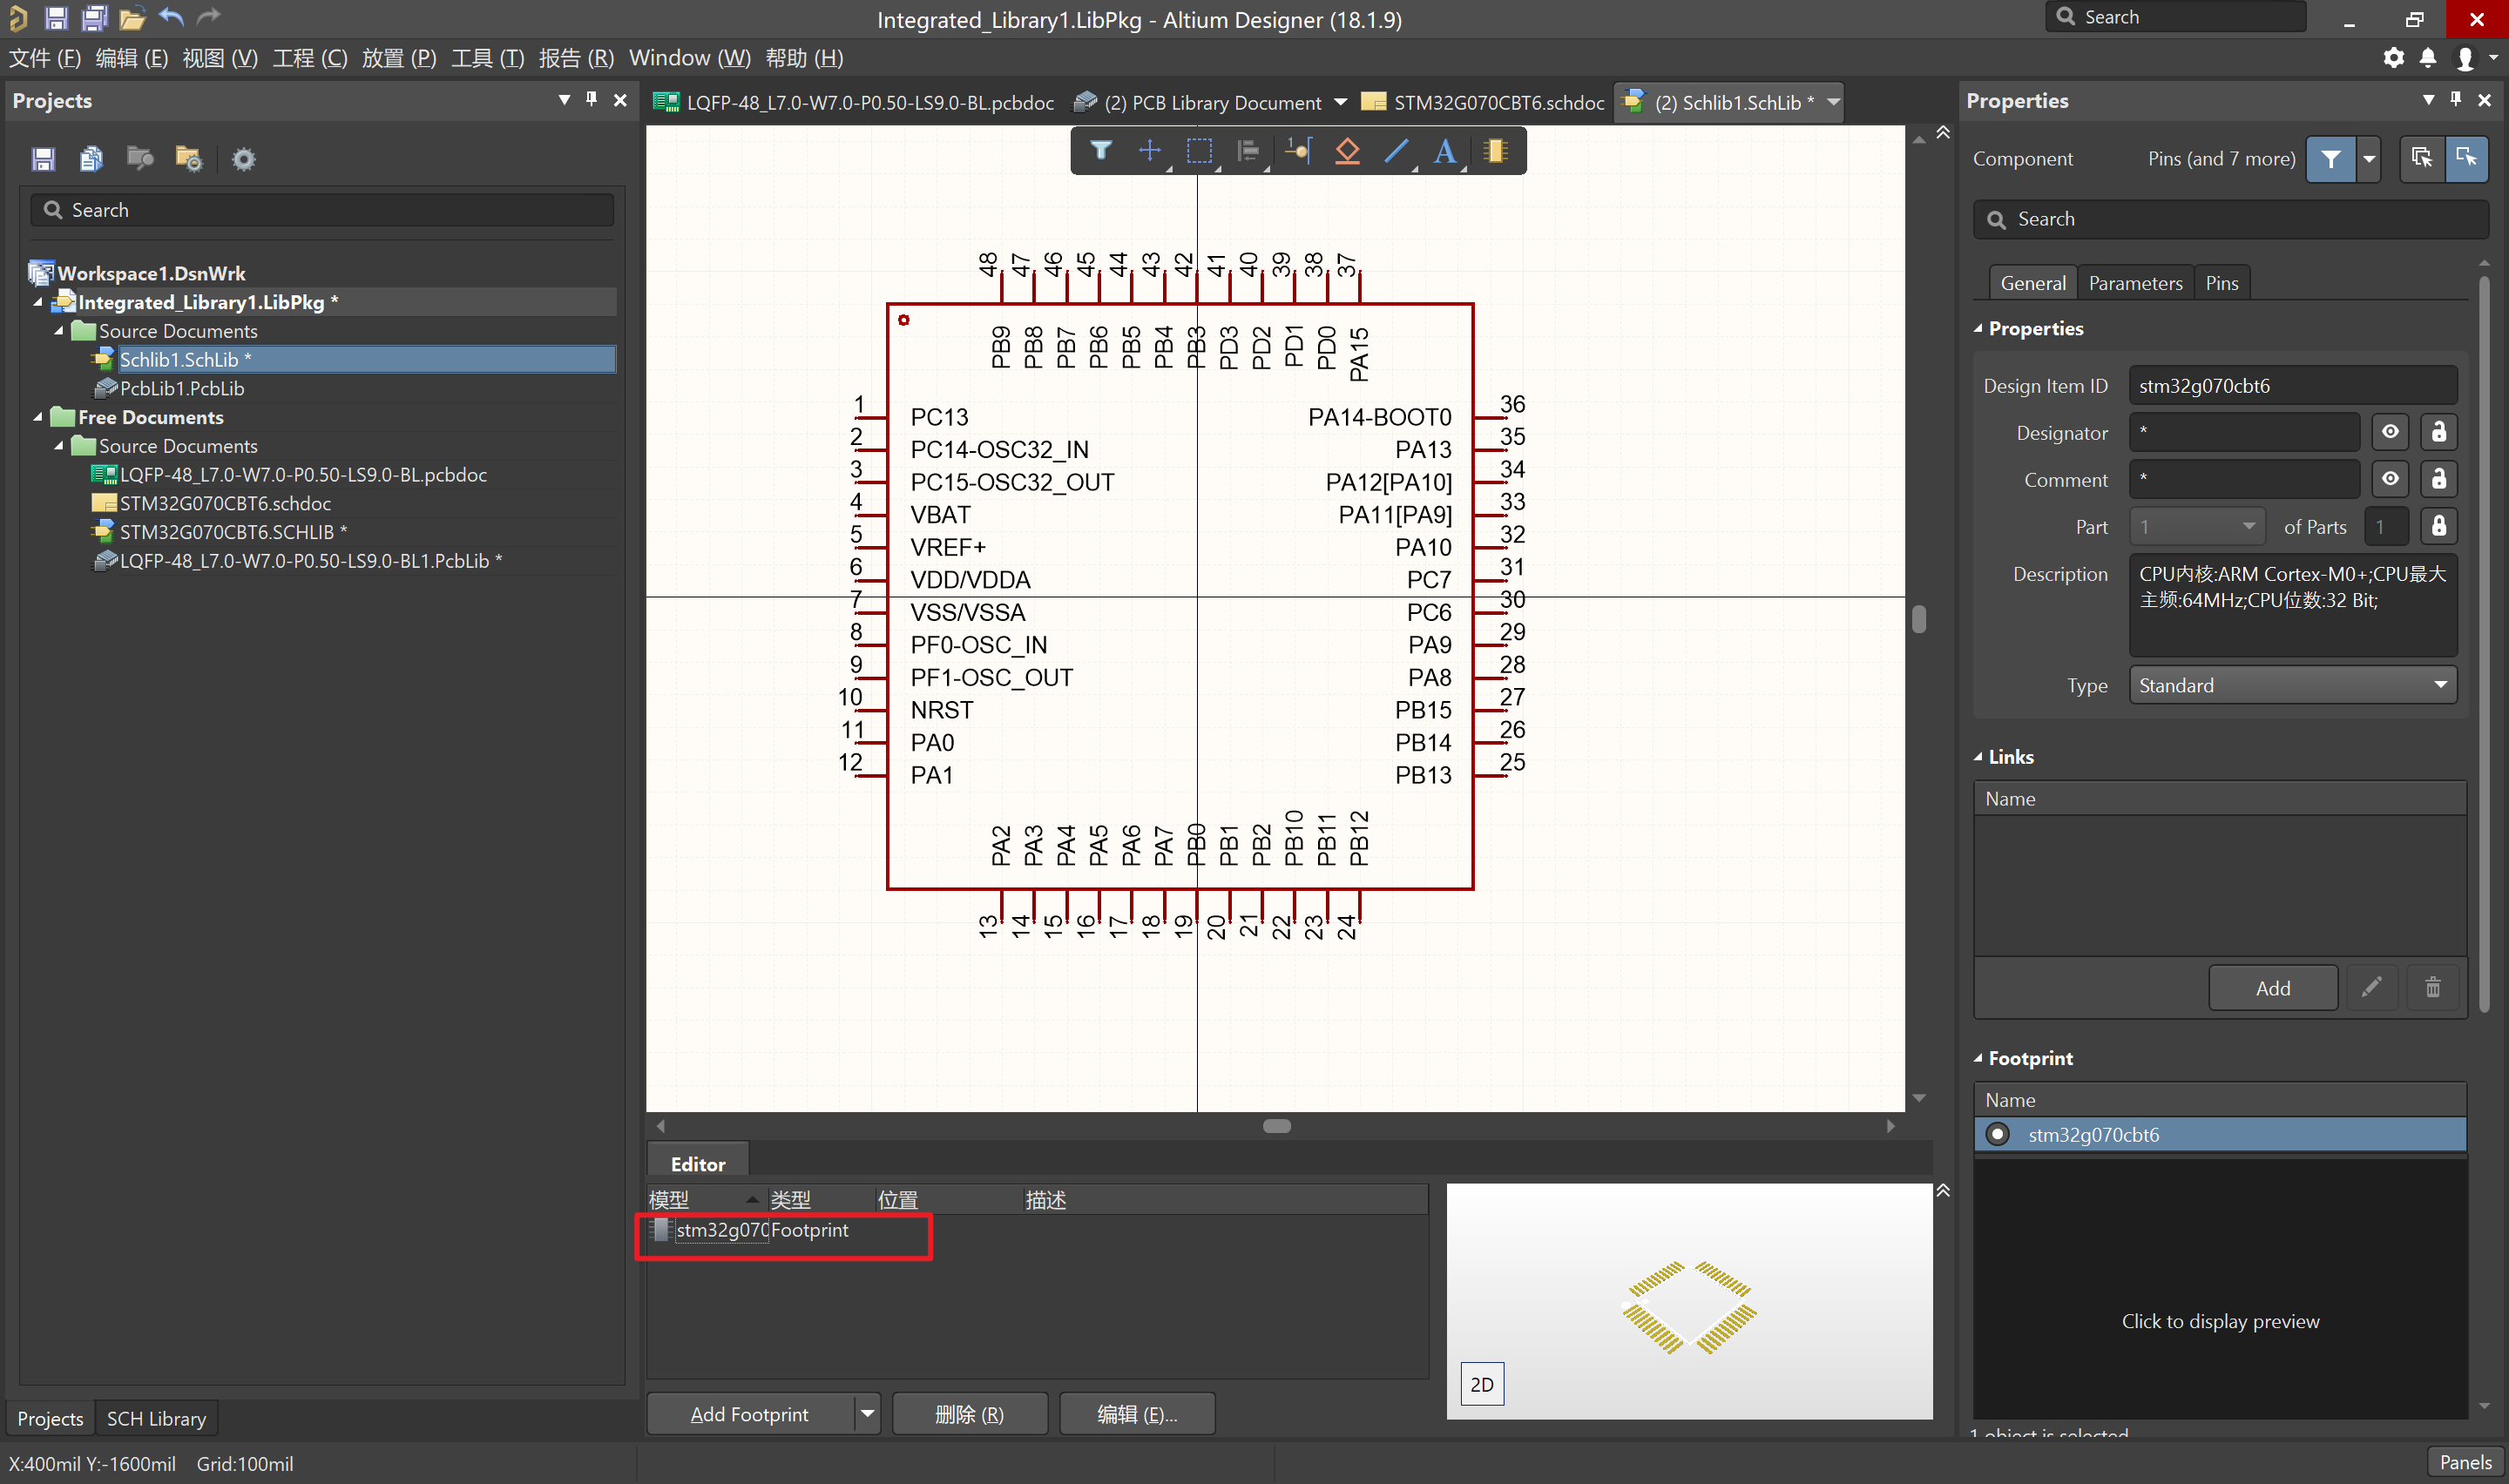Collapse the Links section
Image resolution: width=2509 pixels, height=1484 pixels.
point(1978,757)
